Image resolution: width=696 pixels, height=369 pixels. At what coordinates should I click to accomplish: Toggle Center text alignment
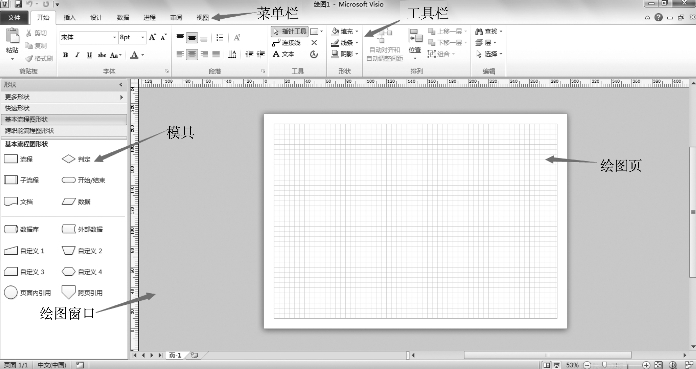tap(192, 54)
